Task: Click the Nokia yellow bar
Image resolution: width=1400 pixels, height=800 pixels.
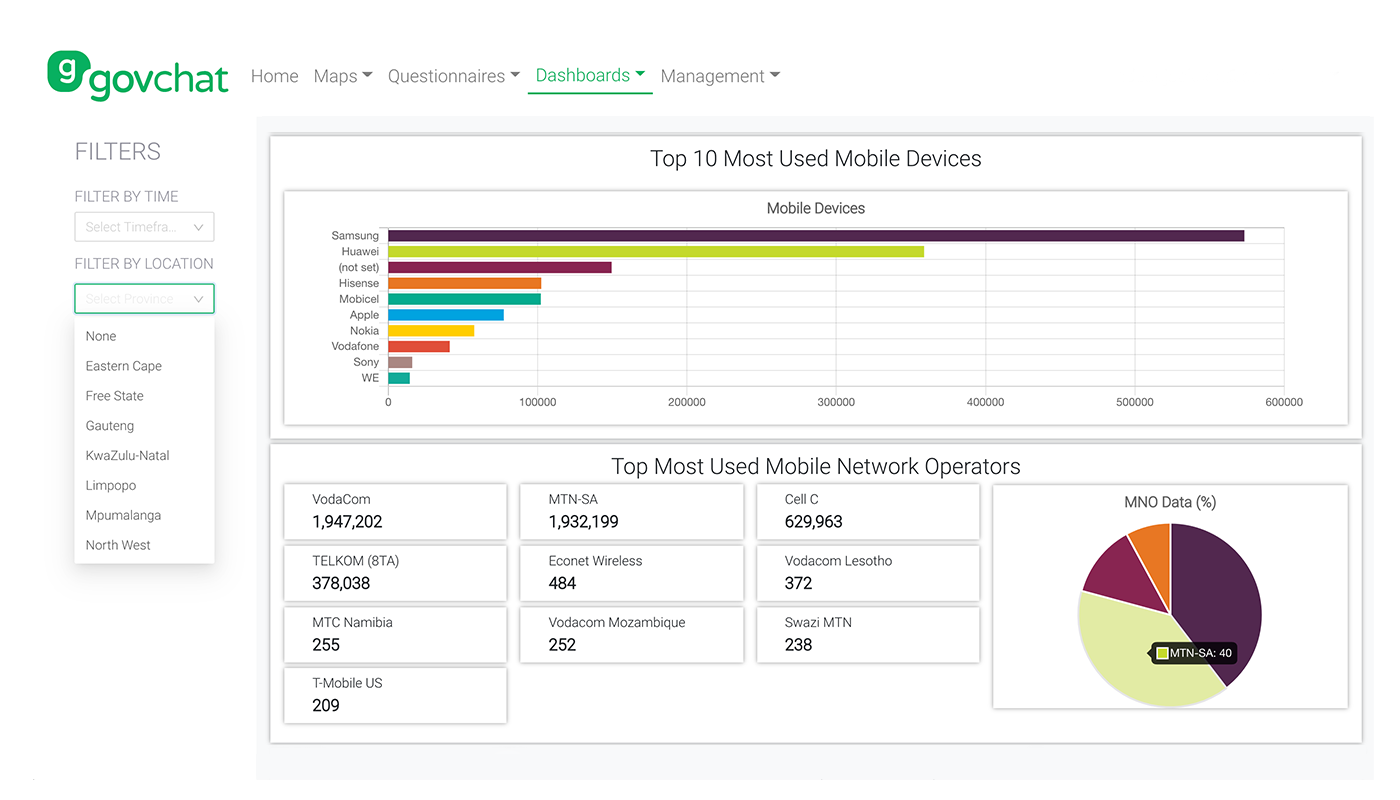Action: click(431, 331)
